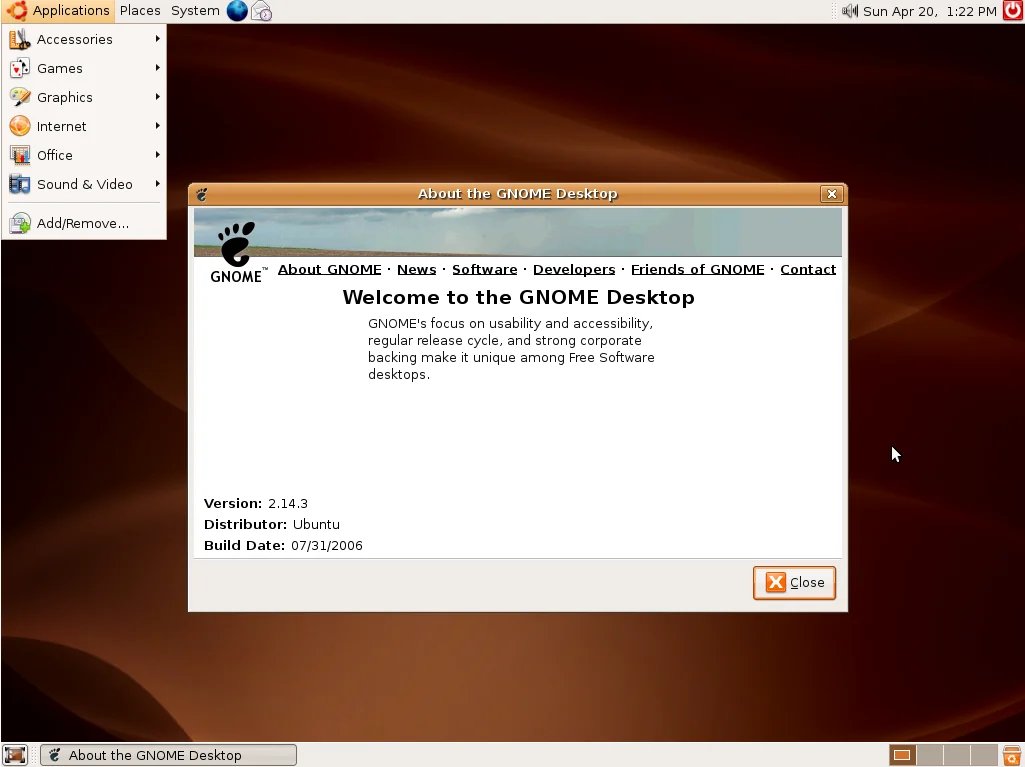The width and height of the screenshot is (1025, 767).
Task: Click the GNOME foot icon in title bar
Action: point(201,194)
